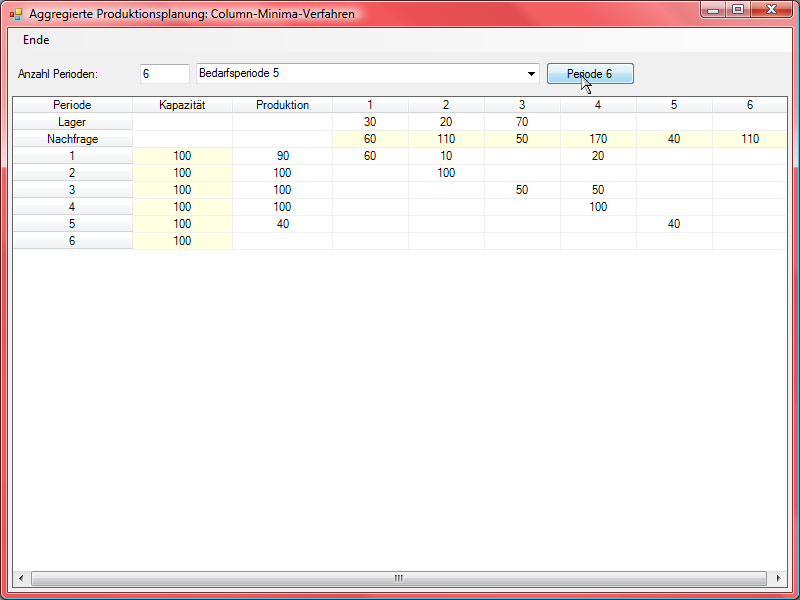
Task: Select the Nachfrage row header
Action: click(72, 139)
